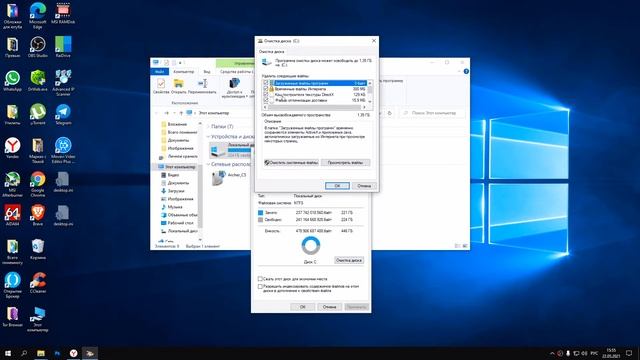640x360 pixels.
Task: Switch to Компьютер ribbon tab
Action: (x=184, y=72)
